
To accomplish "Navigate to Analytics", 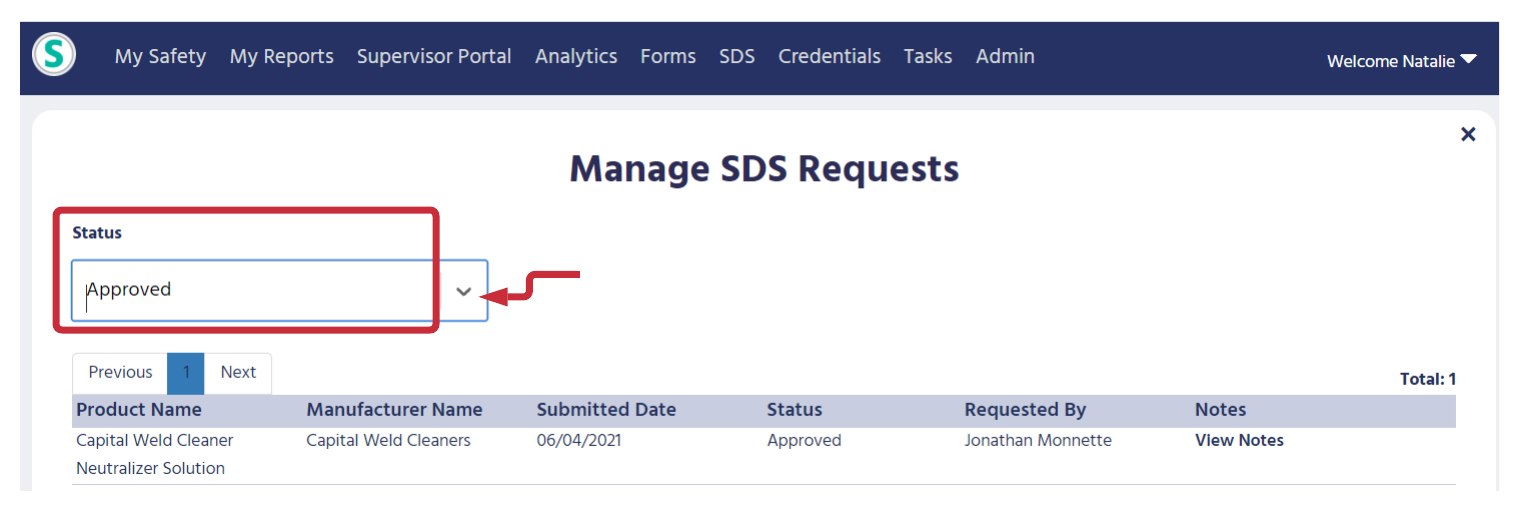I will click(576, 57).
